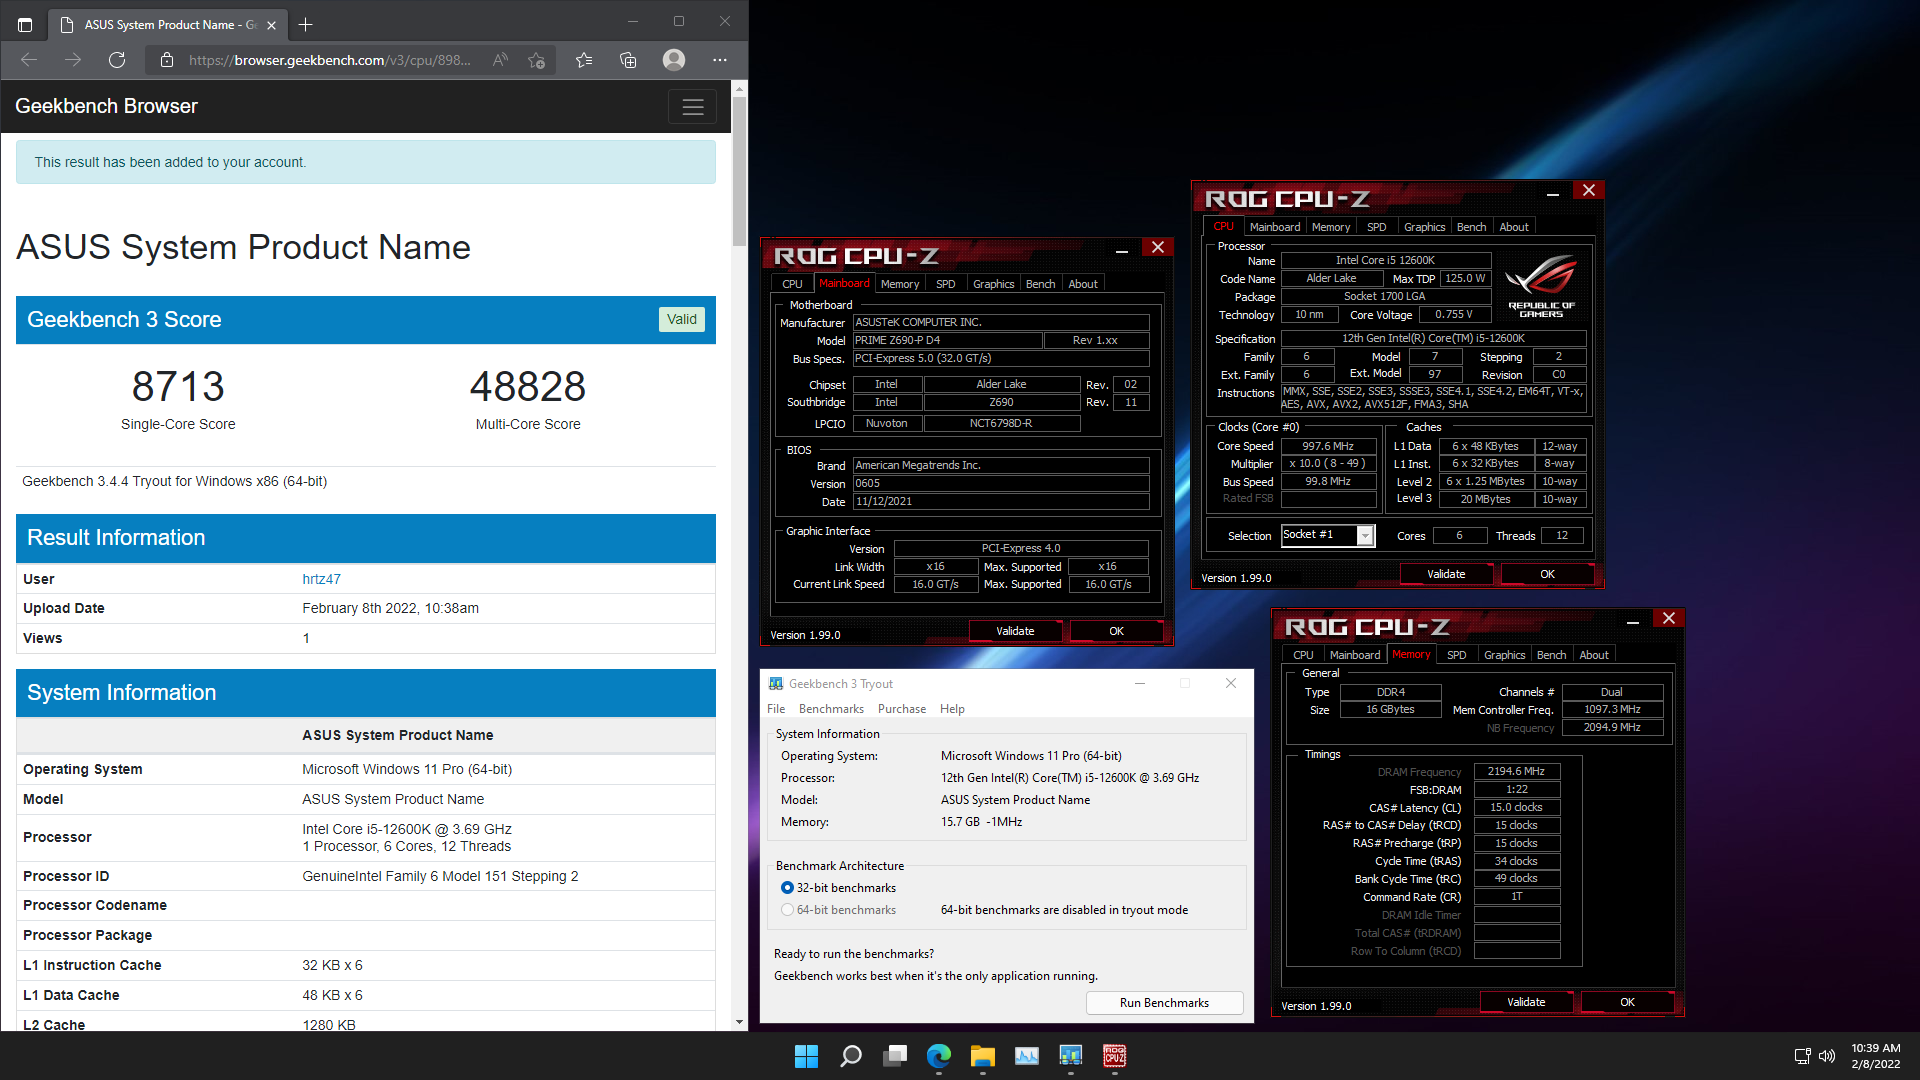Screen dimensions: 1920x1080
Task: Switch to SPD tab in Memory CPU-Z window
Action: click(1457, 655)
